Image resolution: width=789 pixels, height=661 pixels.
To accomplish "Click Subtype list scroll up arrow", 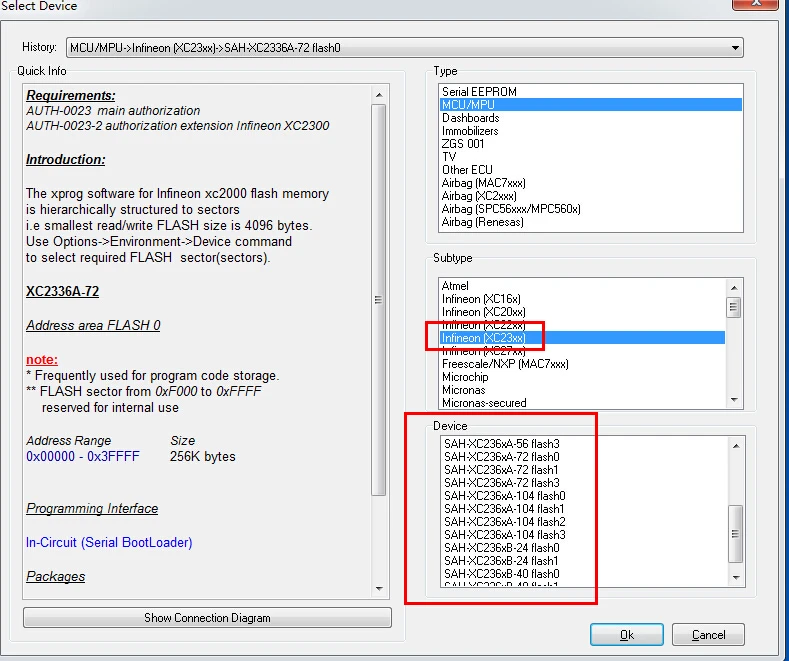I will coord(734,288).
